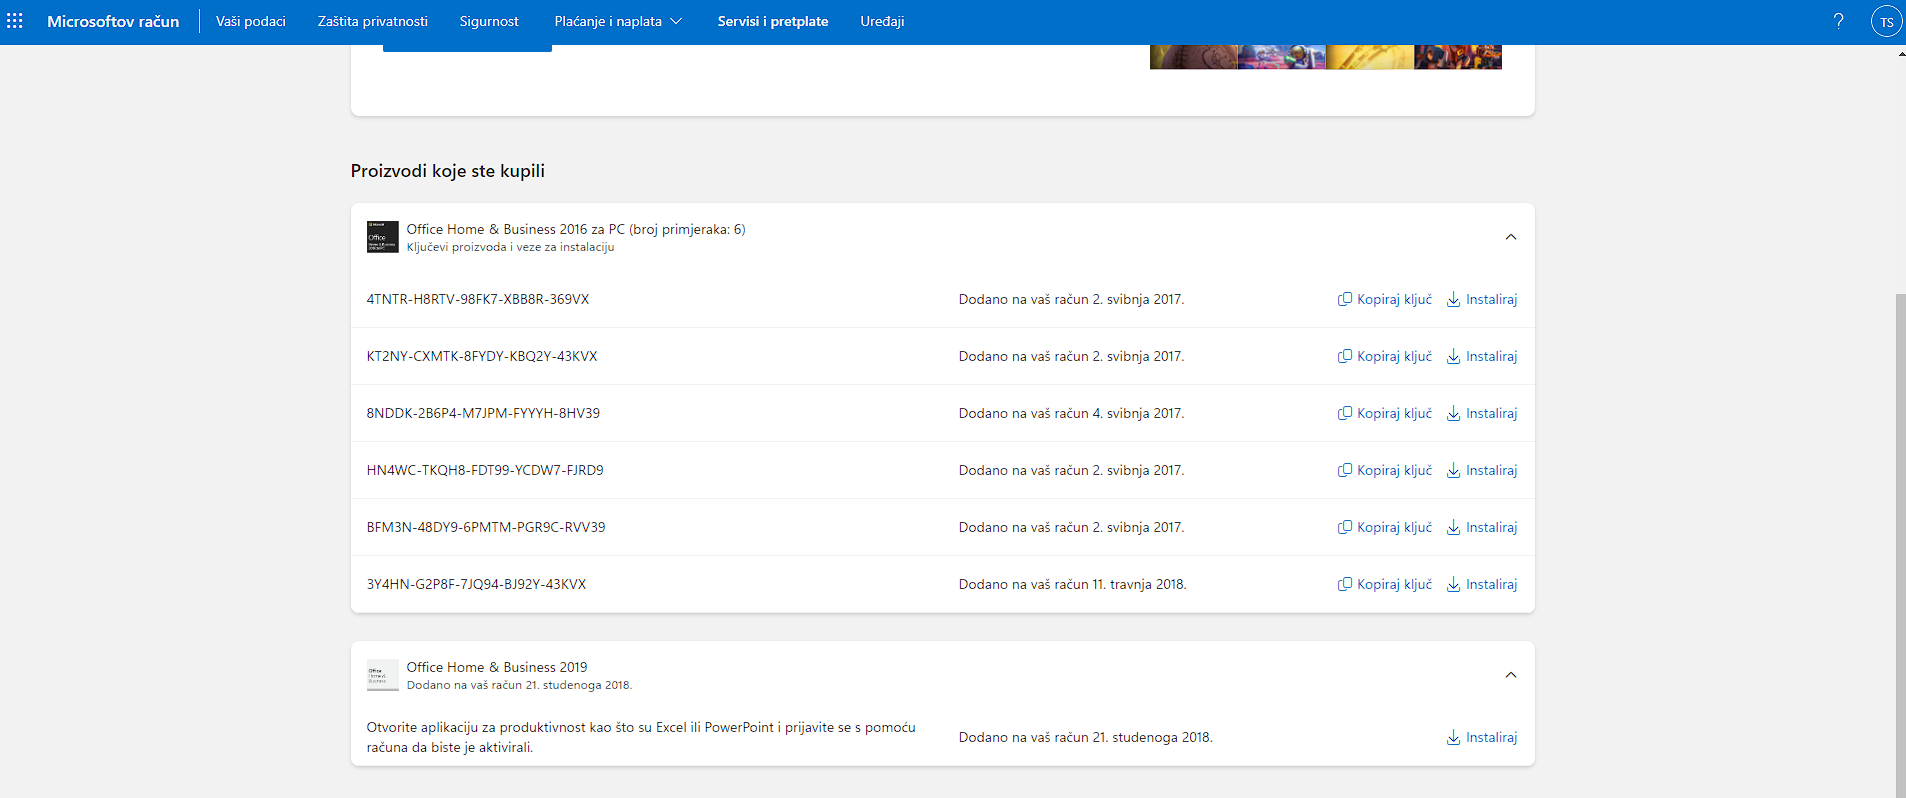Click the Proizvodi koje ste kupili heading
1906x798 pixels.
[448, 171]
